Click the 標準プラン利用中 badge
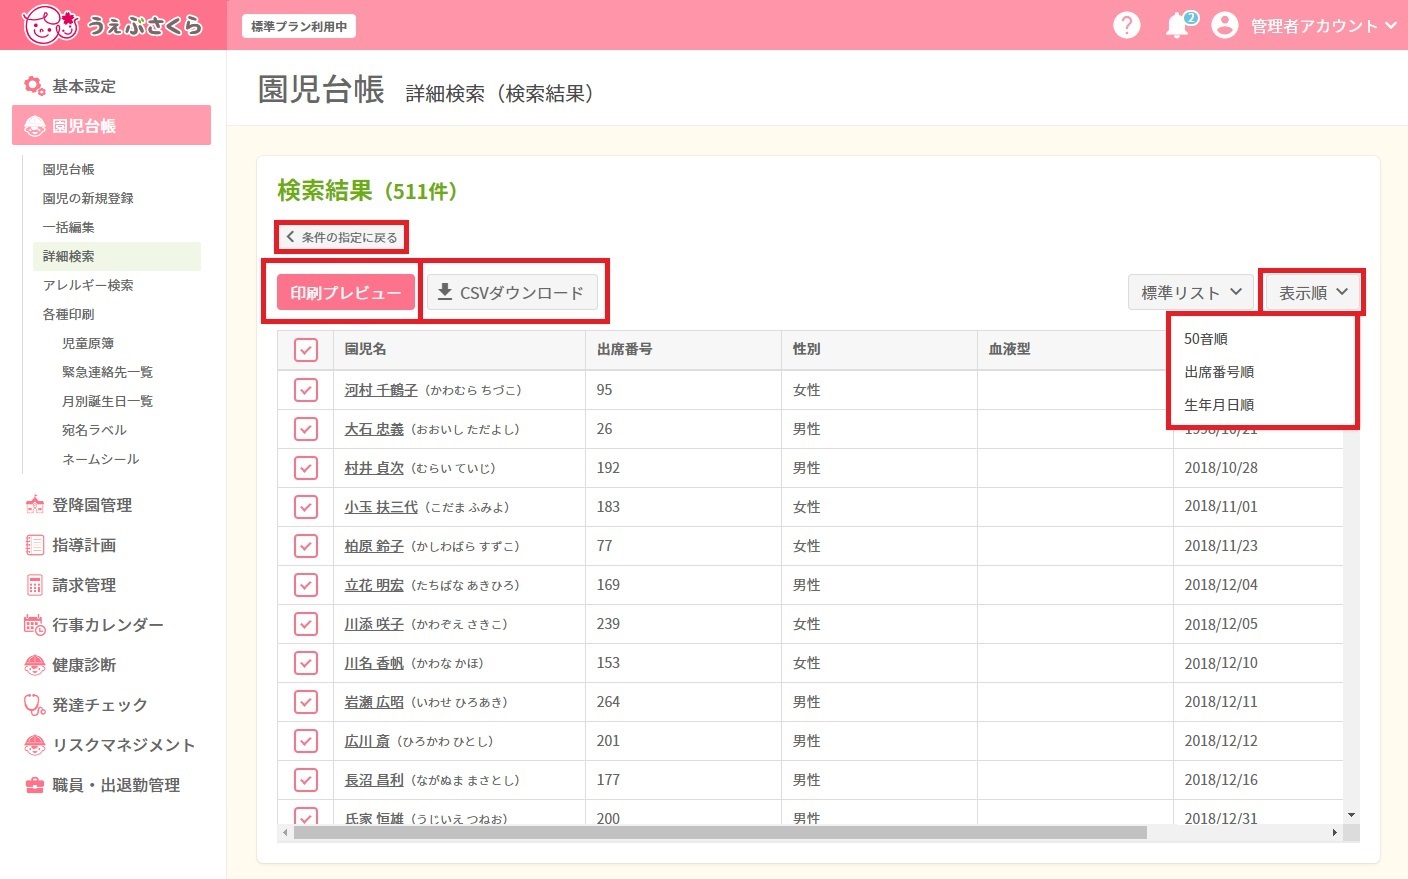The width and height of the screenshot is (1408, 879). [299, 26]
